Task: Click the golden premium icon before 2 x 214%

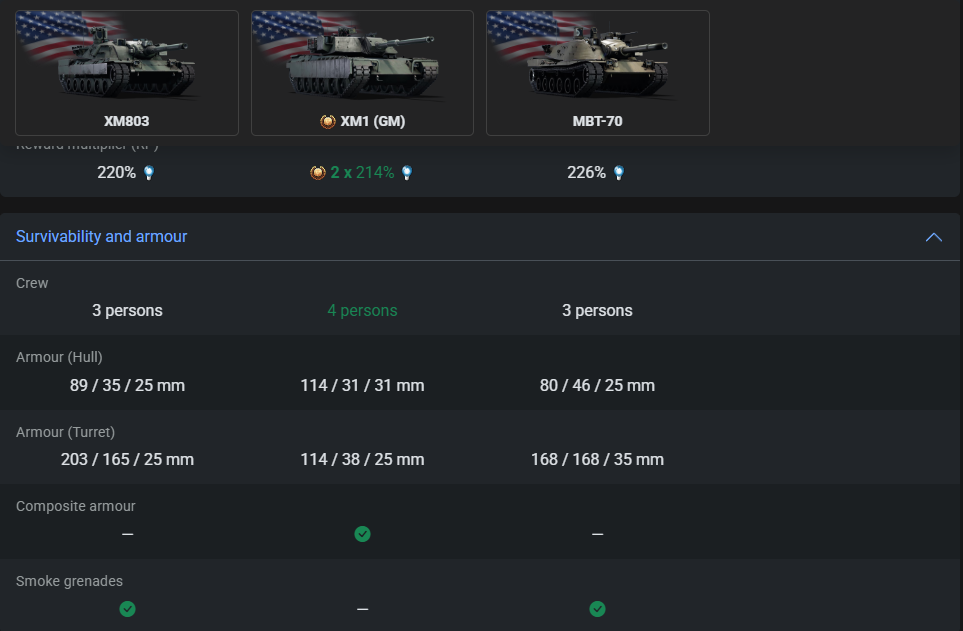Action: [318, 173]
